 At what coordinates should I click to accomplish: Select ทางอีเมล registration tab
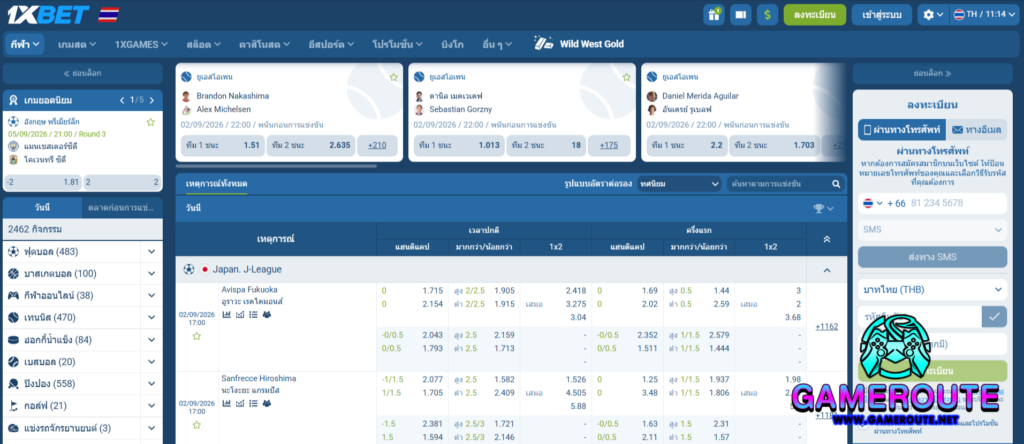point(976,129)
